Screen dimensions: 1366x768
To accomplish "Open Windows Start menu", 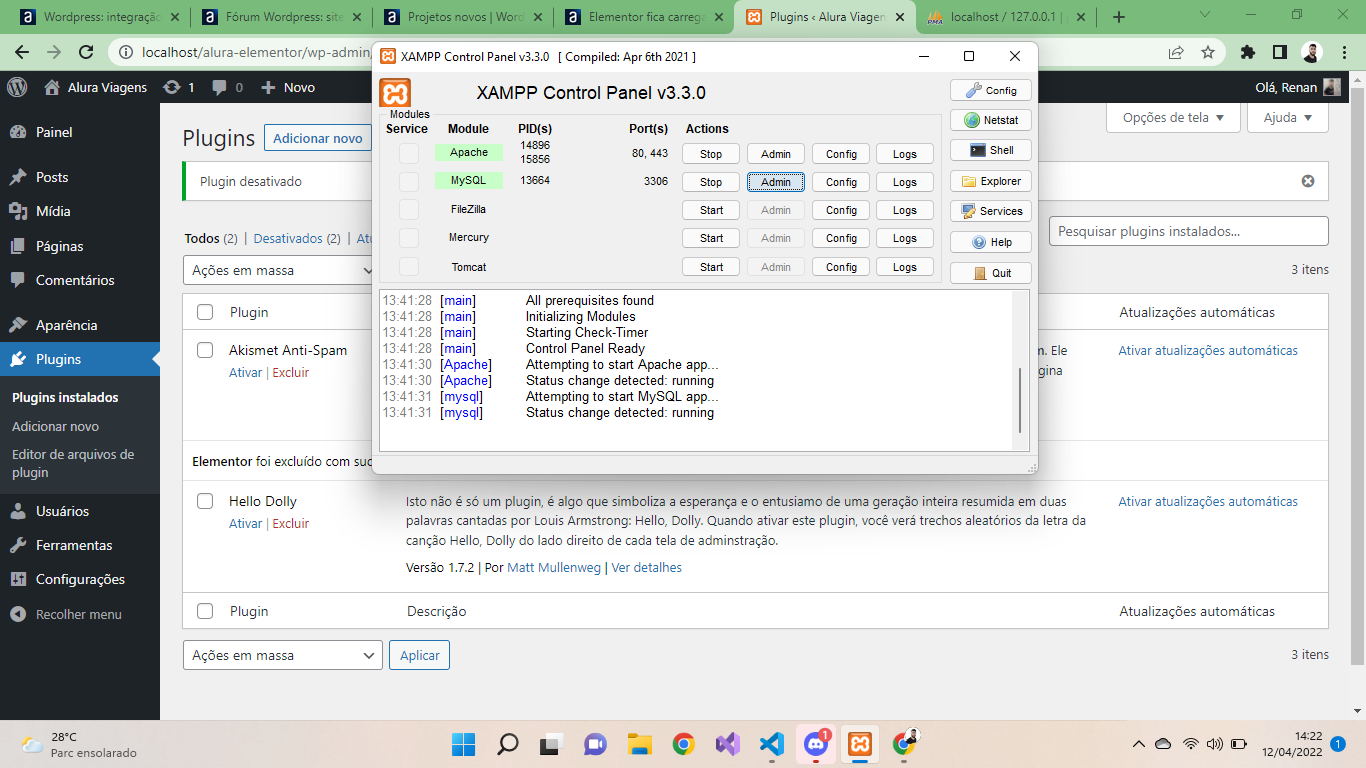I will (463, 744).
